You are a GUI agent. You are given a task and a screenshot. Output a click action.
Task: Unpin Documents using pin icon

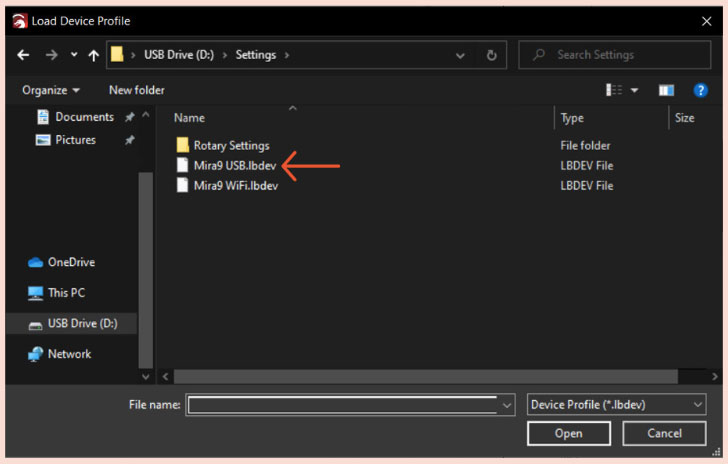pyautogui.click(x=130, y=117)
